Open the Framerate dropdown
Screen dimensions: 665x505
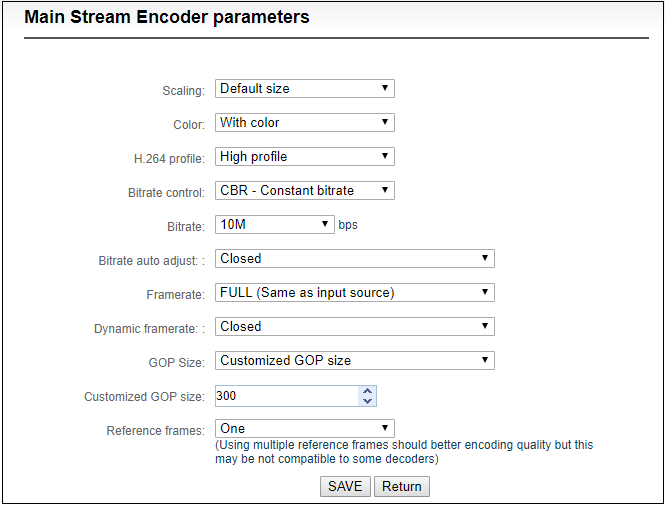355,292
